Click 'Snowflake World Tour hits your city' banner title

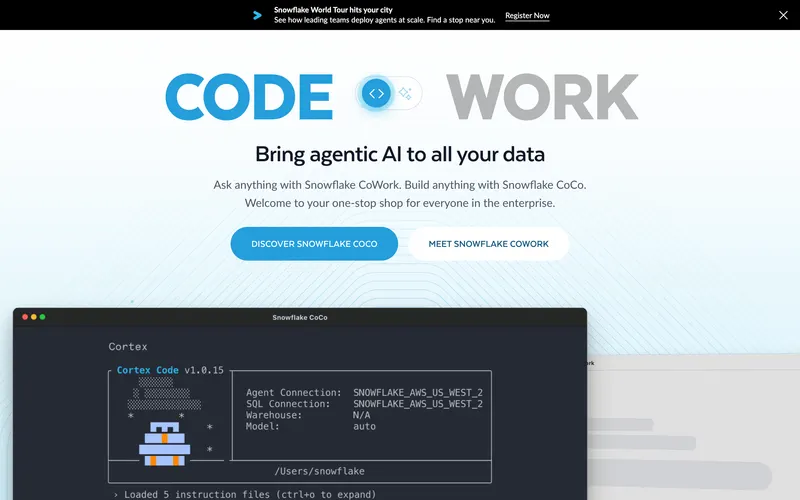pyautogui.click(x=333, y=10)
